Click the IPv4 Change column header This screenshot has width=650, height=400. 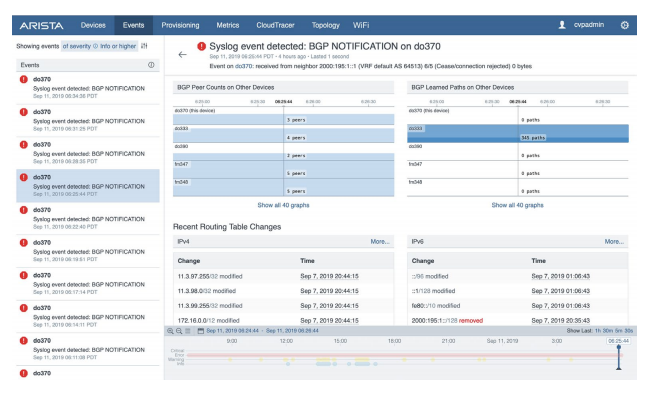click(x=189, y=261)
